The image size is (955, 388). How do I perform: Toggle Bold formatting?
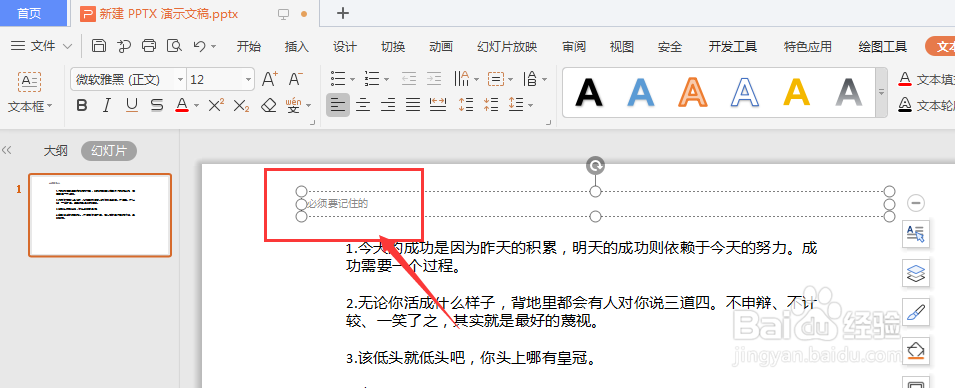(82, 105)
